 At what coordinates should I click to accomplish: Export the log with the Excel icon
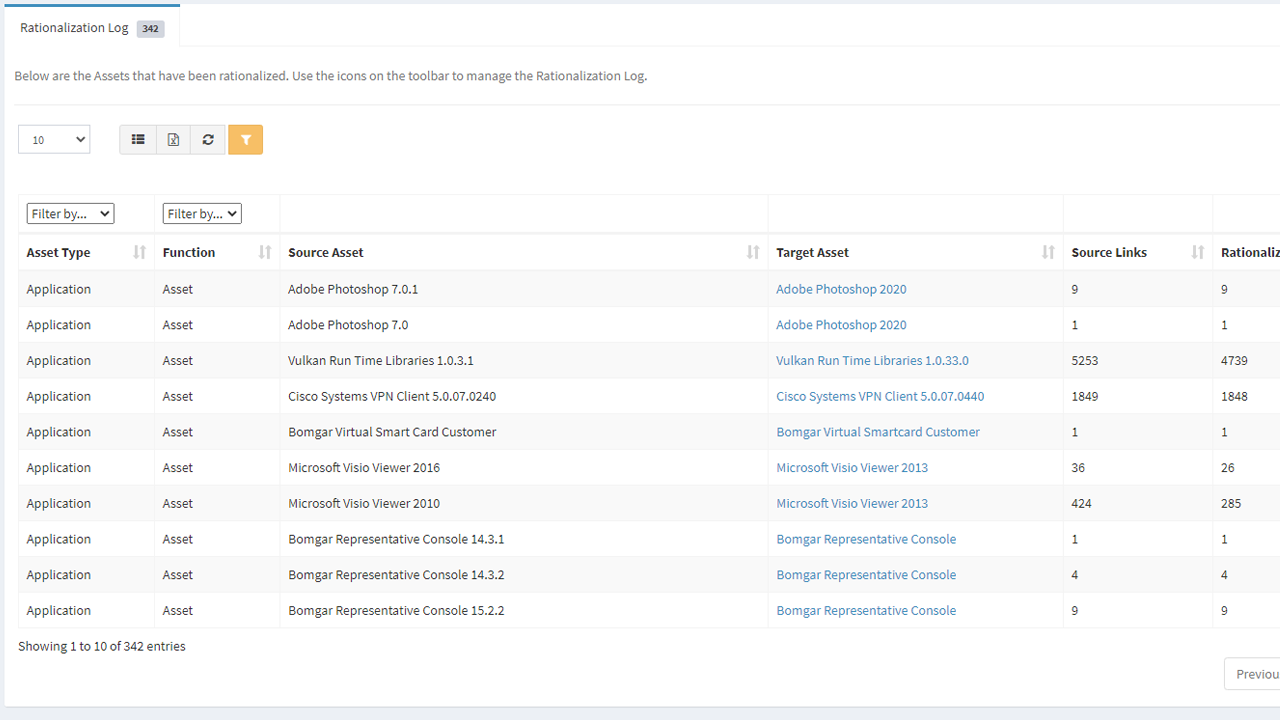173,140
